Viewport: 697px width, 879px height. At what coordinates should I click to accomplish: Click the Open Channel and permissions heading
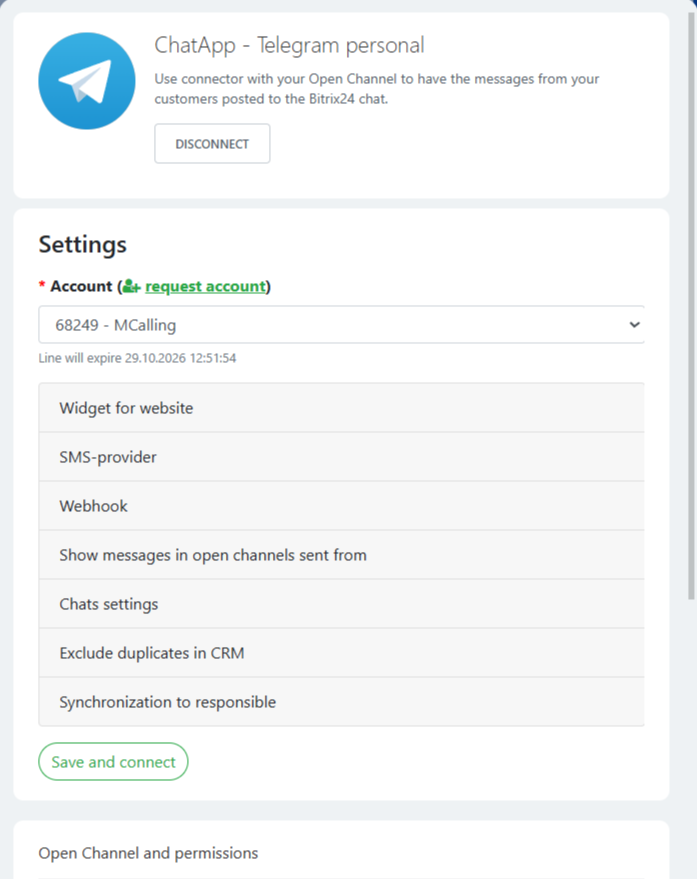click(x=148, y=853)
